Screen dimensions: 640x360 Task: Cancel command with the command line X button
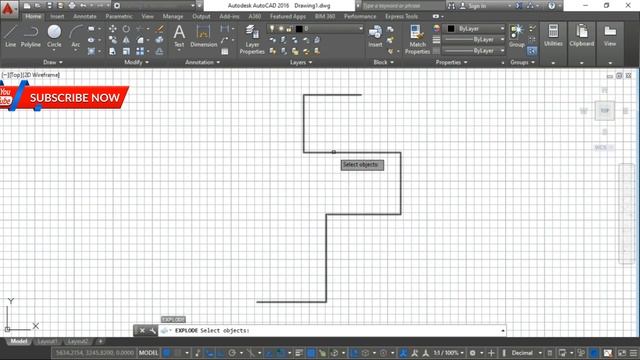[142, 331]
